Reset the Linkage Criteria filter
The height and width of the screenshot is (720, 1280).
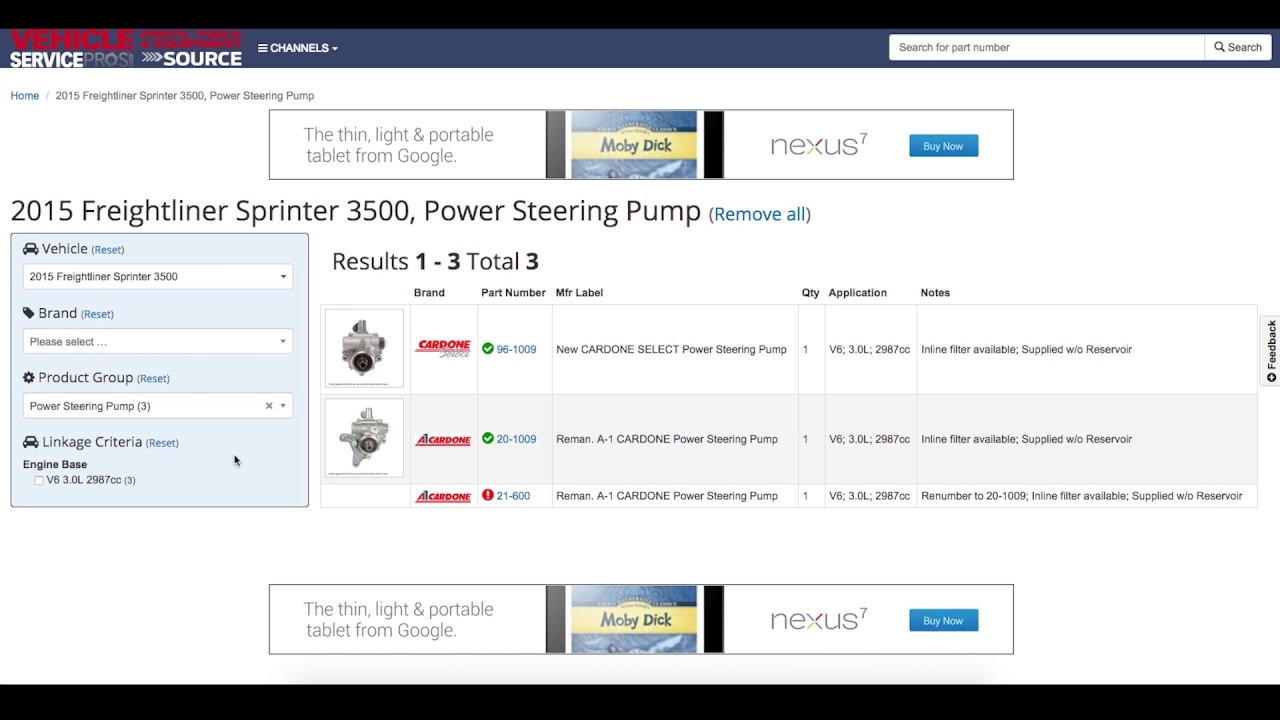click(162, 443)
